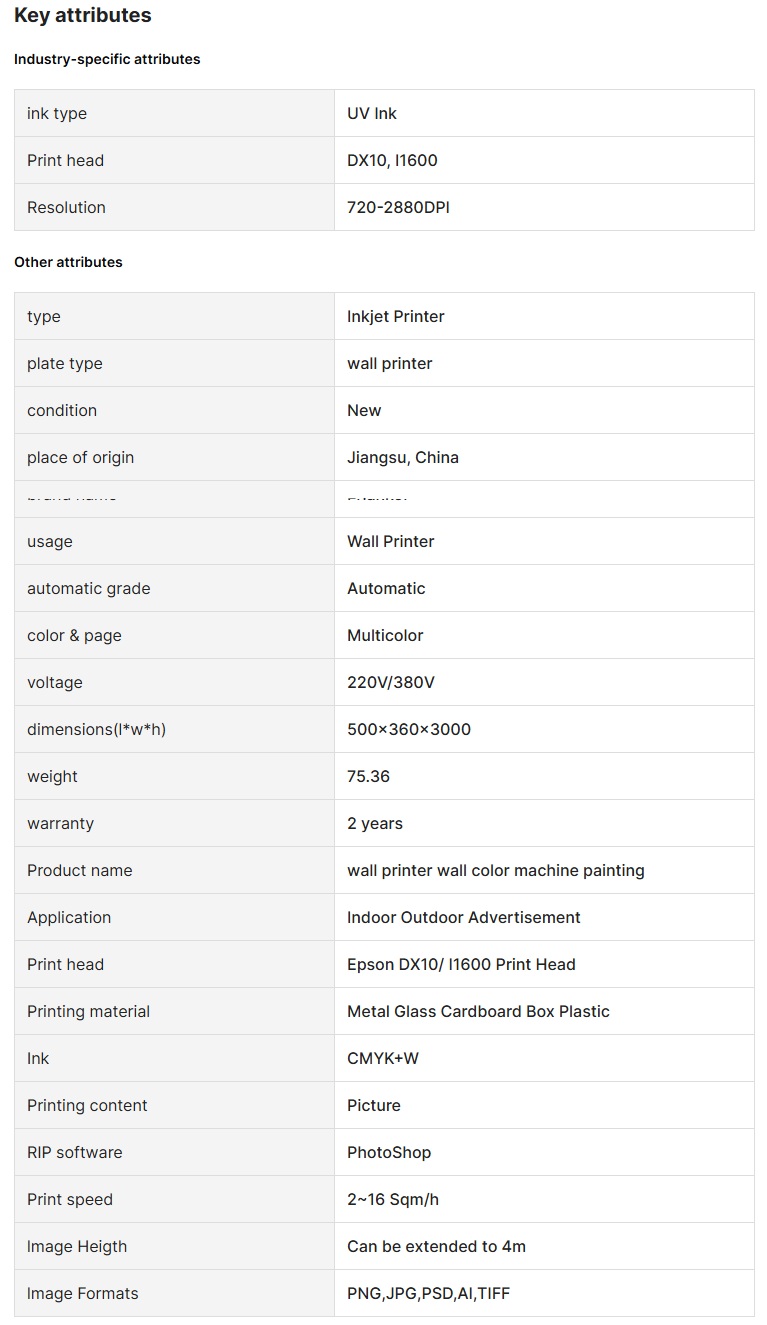Screen dimensions: 767x1325
Task: Select the "PNG,JPG,PSD,AI,TIFF" formats value
Action: [x=428, y=1294]
